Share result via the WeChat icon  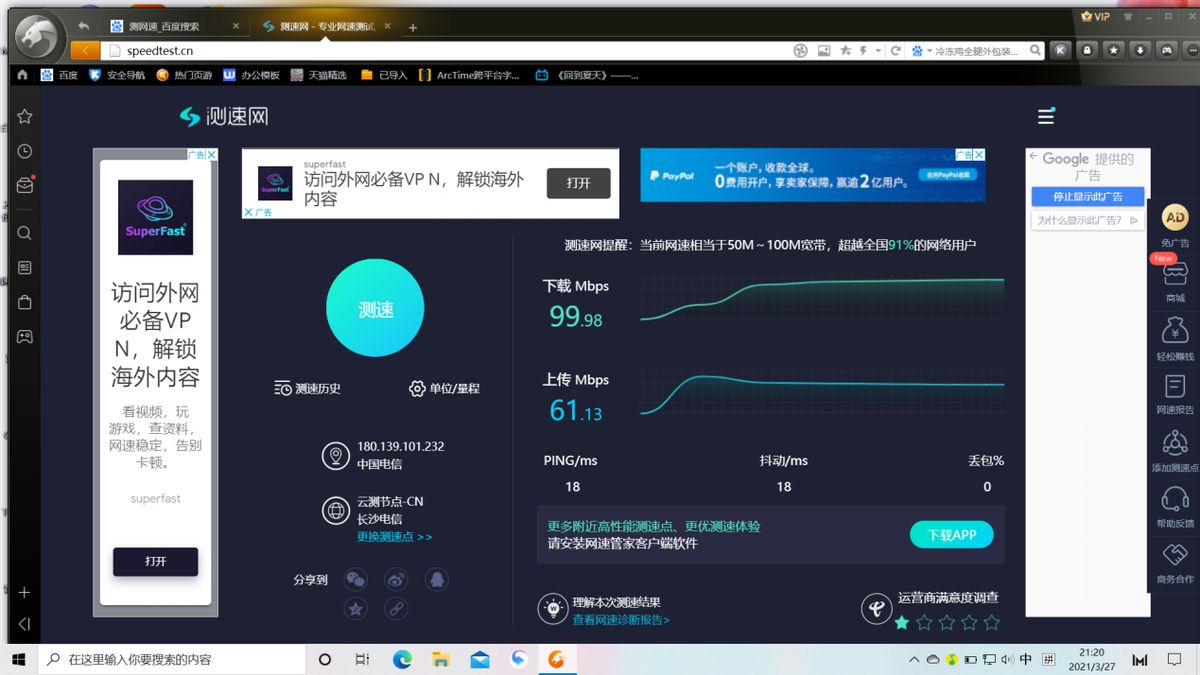coord(355,579)
